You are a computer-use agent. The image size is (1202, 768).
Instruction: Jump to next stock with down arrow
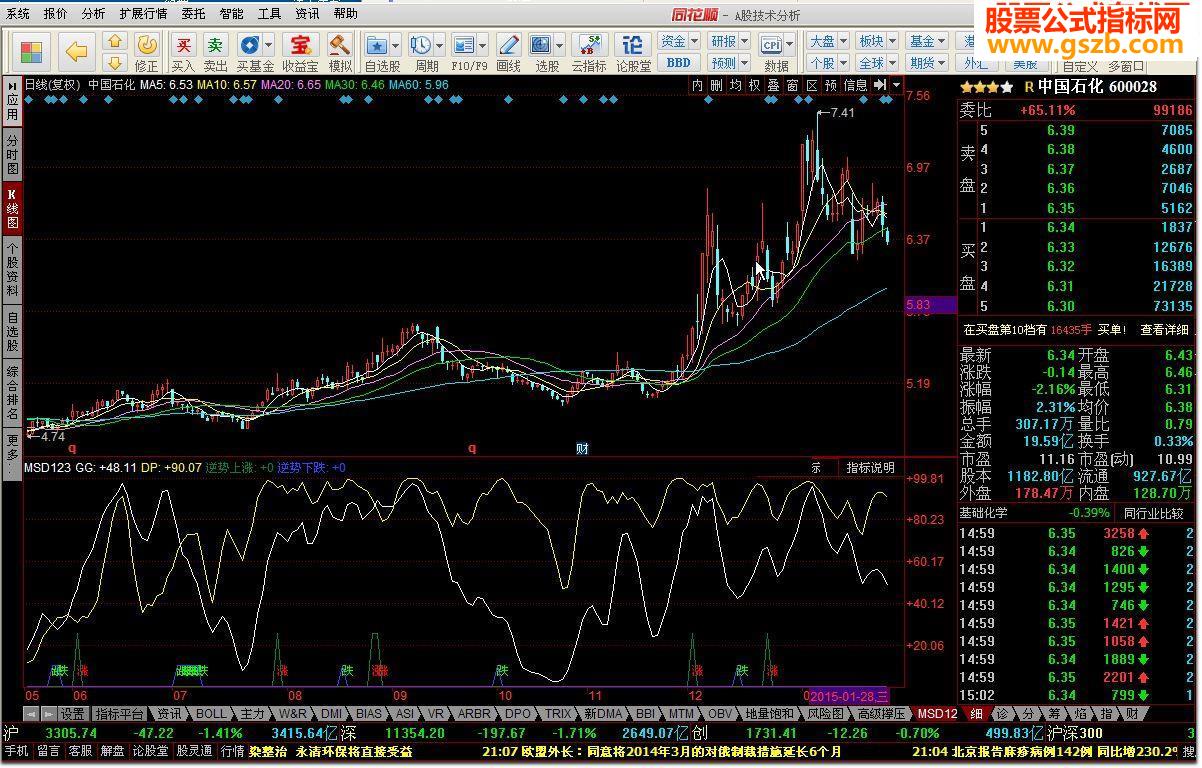click(115, 62)
